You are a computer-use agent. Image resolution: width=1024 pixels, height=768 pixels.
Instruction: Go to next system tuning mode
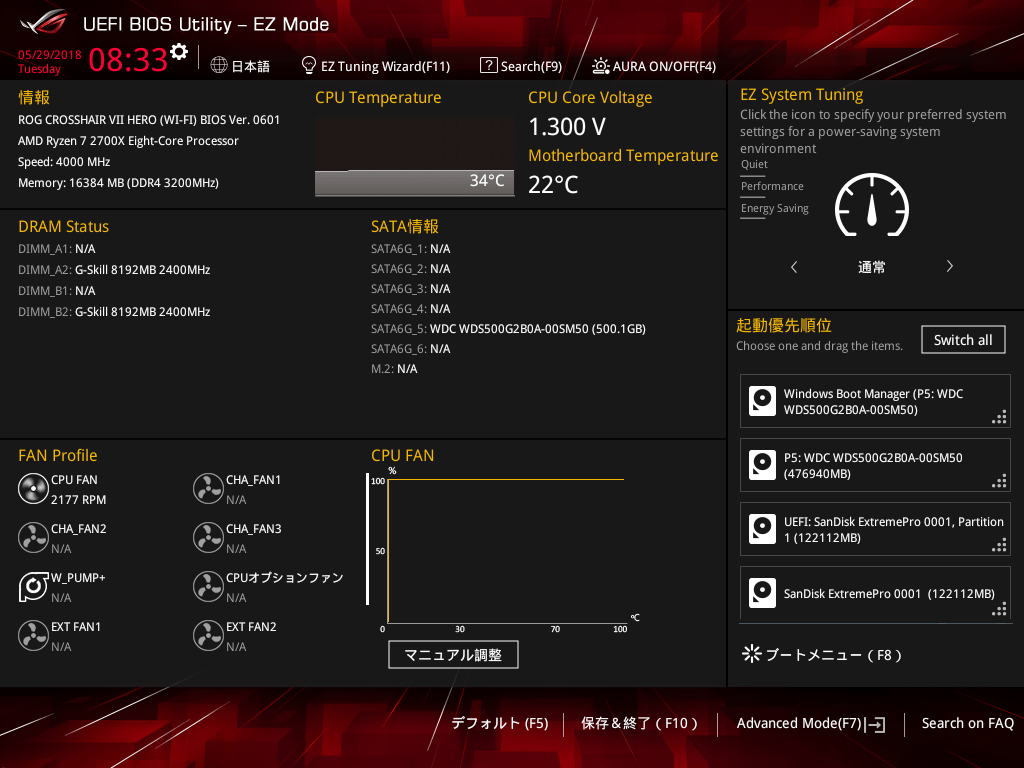click(950, 266)
